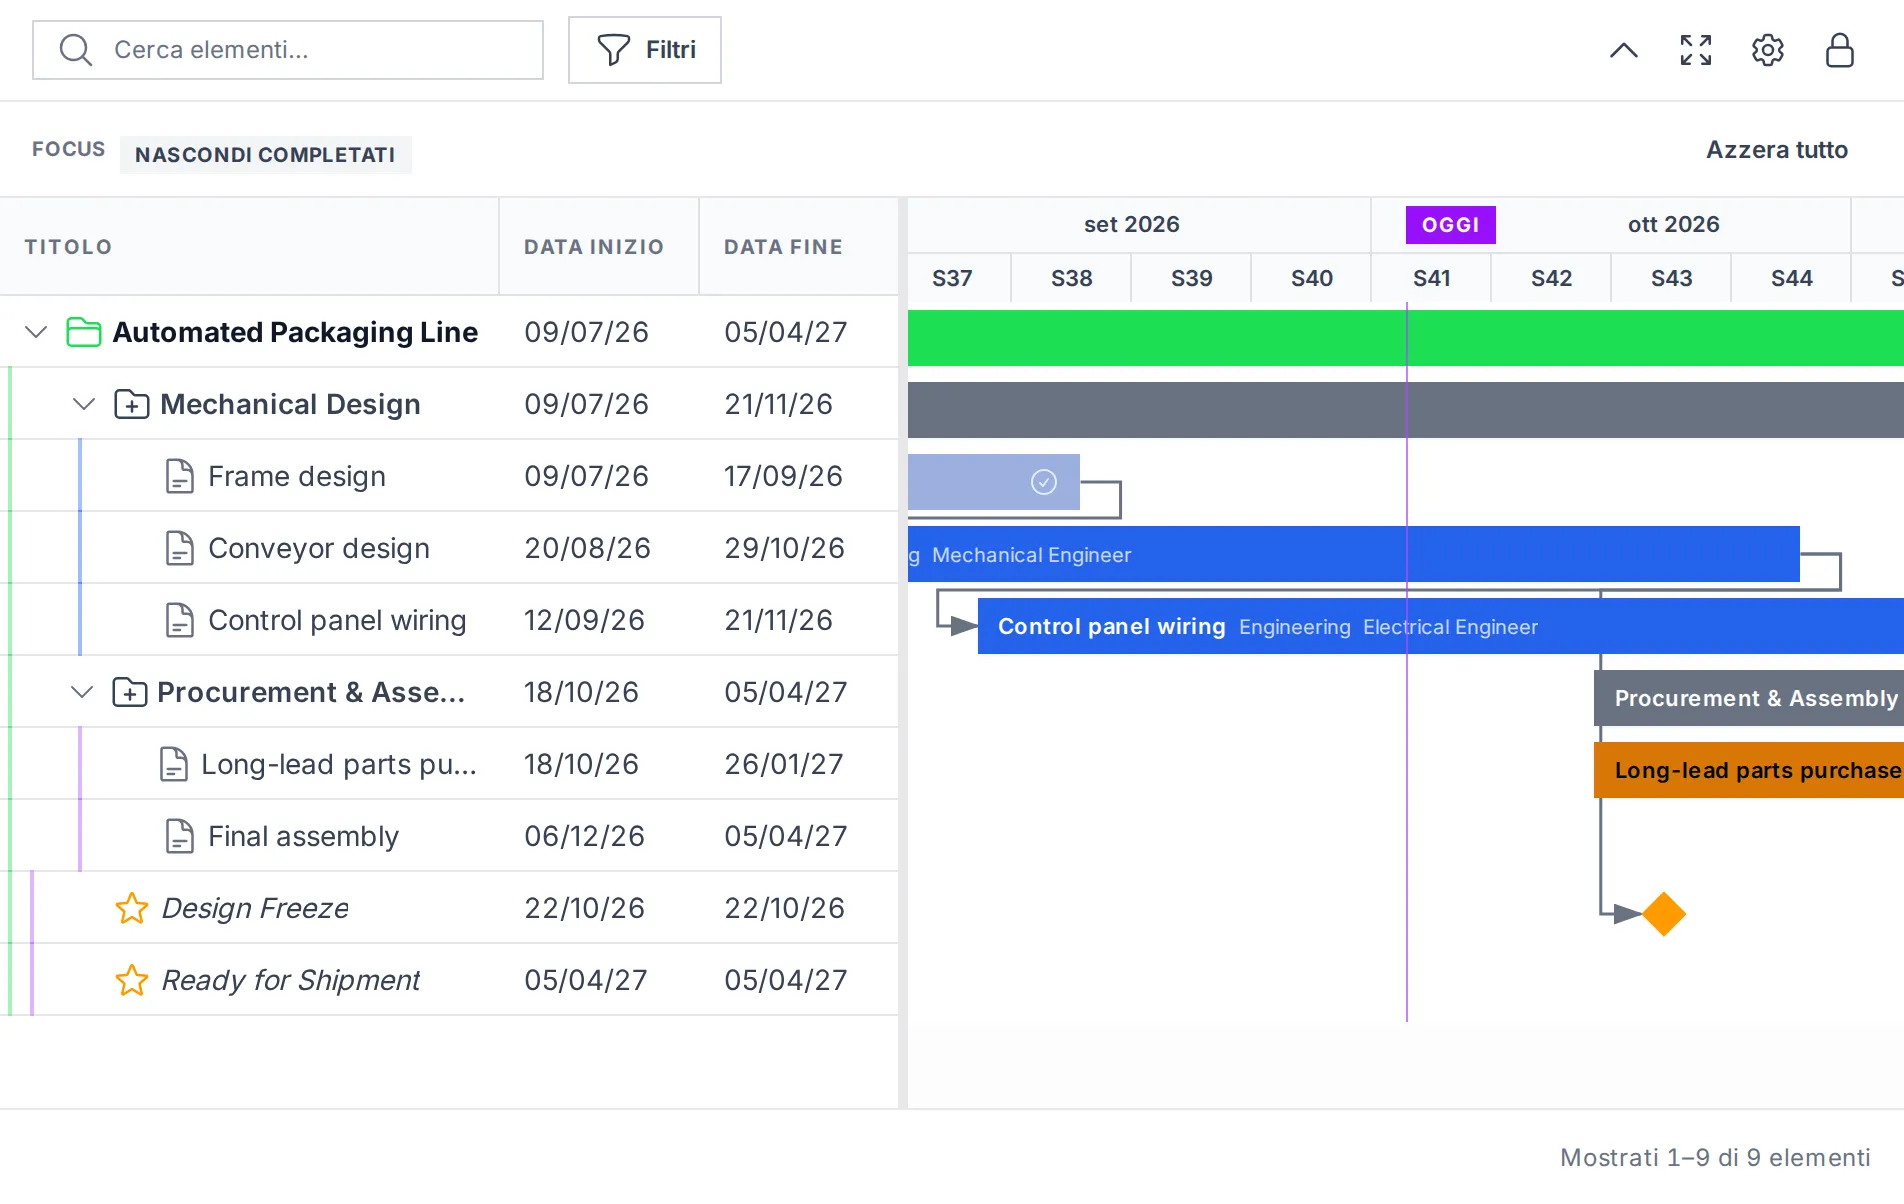Click the Design Freeze orange diamond milestone
This screenshot has height=1204, width=1904.
click(1664, 914)
